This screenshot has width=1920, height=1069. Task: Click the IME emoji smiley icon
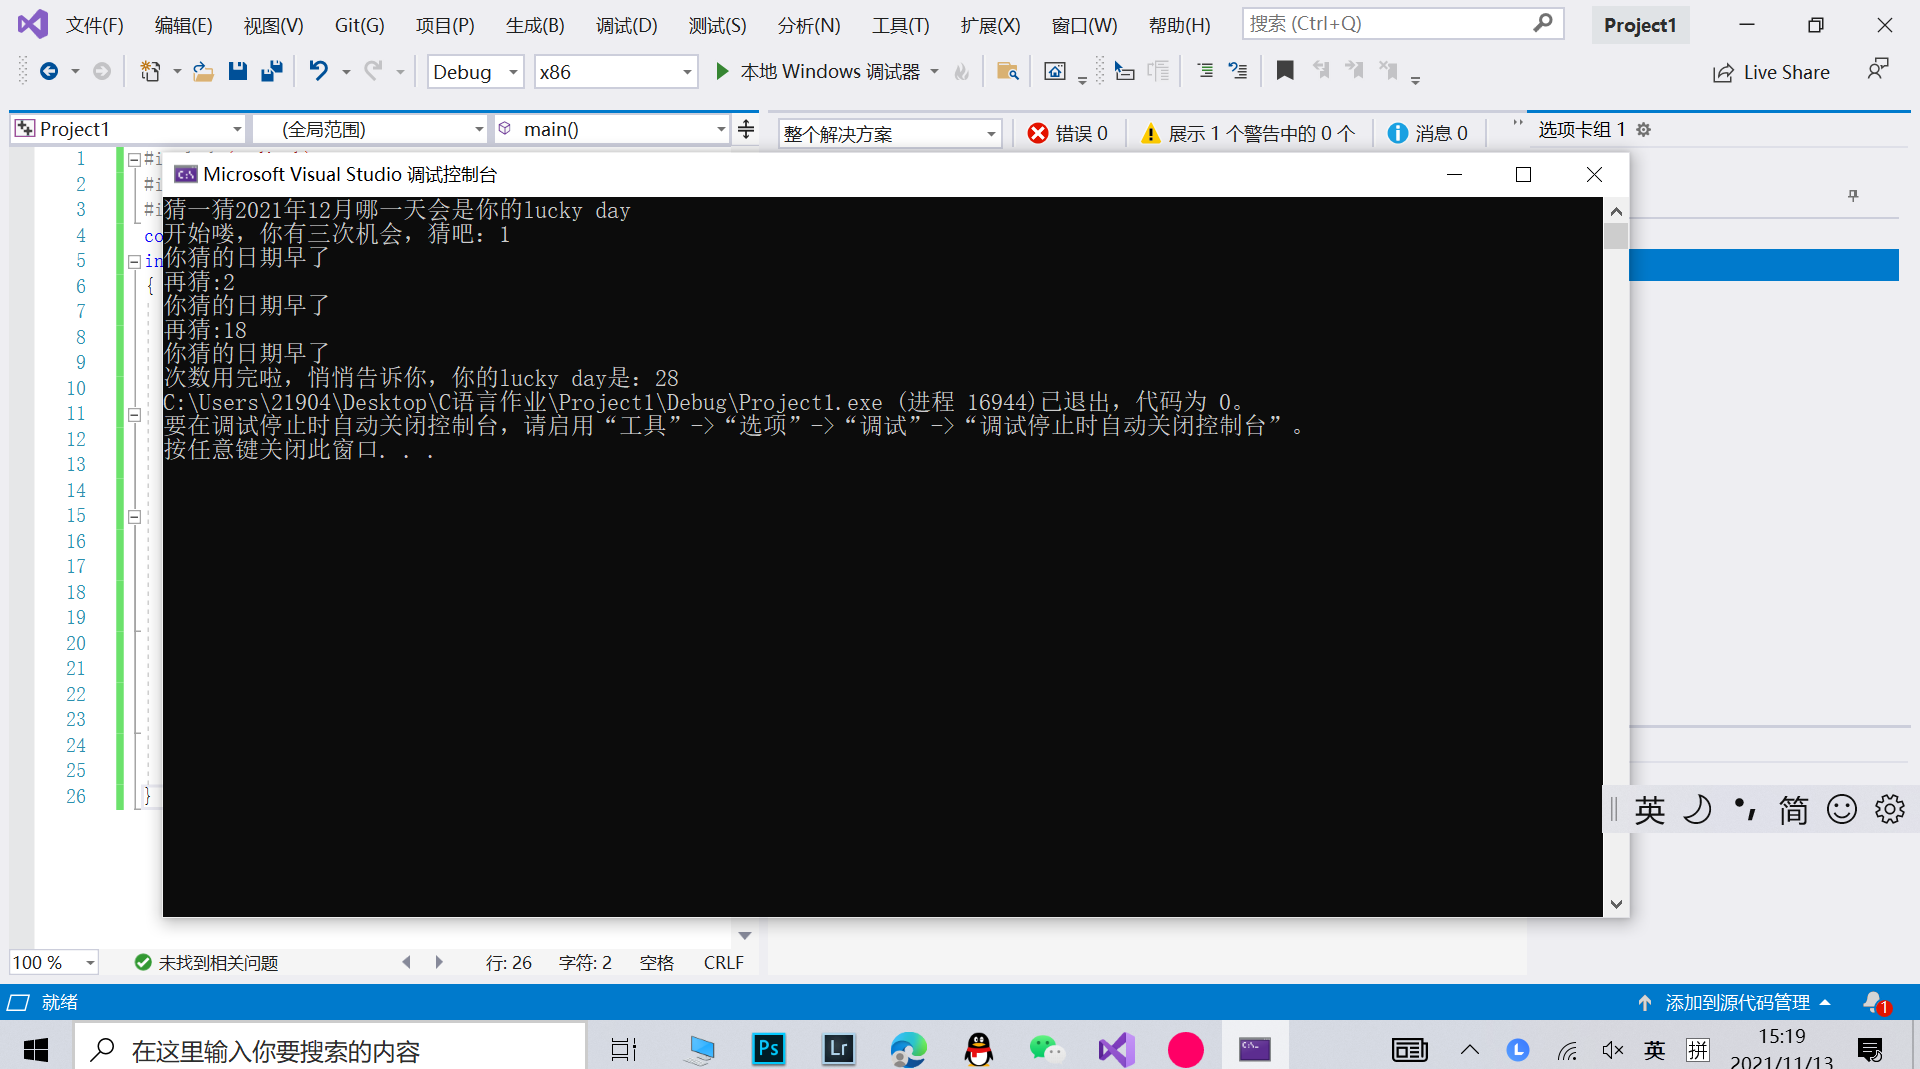coord(1842,809)
